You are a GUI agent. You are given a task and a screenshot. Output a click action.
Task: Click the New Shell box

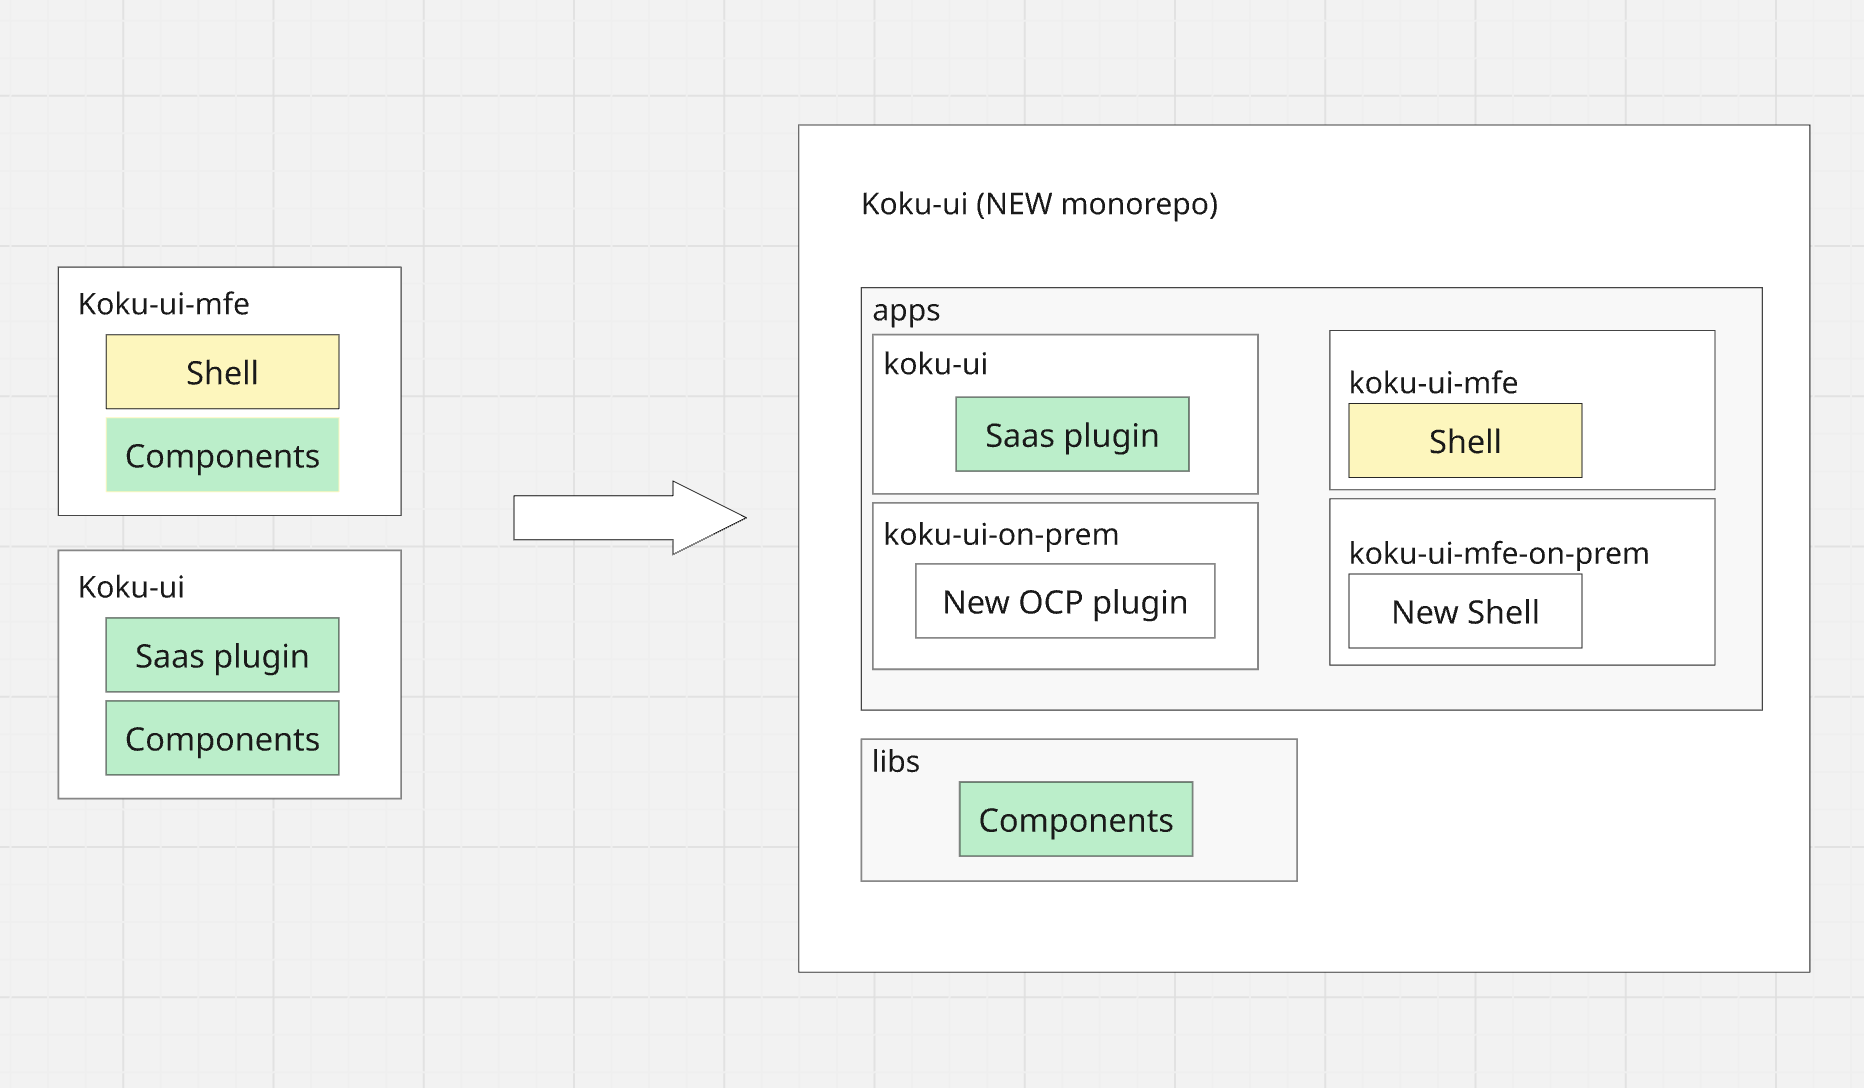(1465, 612)
